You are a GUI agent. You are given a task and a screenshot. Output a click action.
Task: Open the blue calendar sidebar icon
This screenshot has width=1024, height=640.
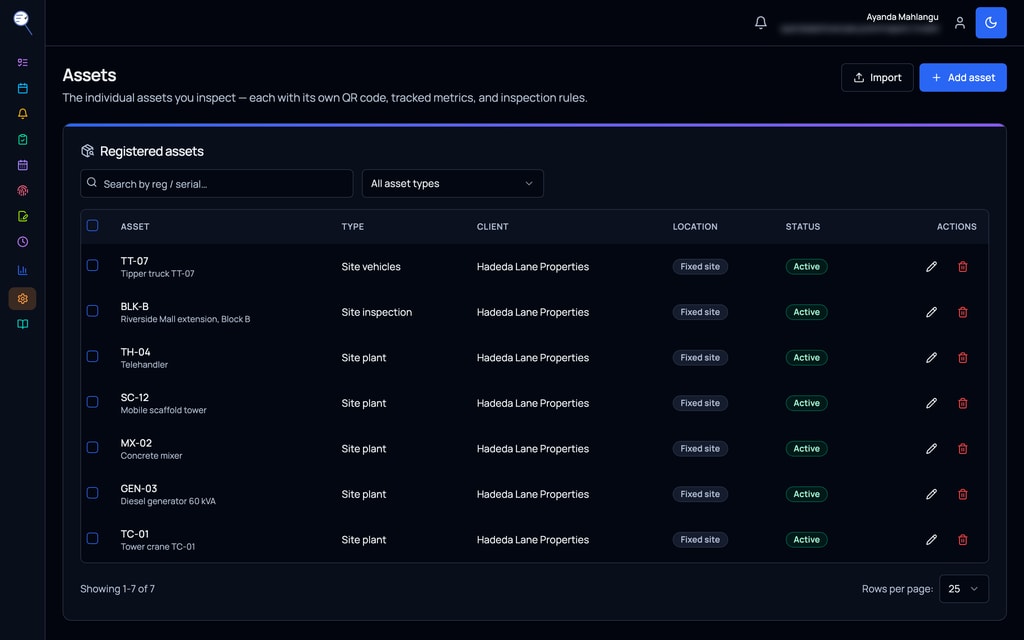click(22, 88)
